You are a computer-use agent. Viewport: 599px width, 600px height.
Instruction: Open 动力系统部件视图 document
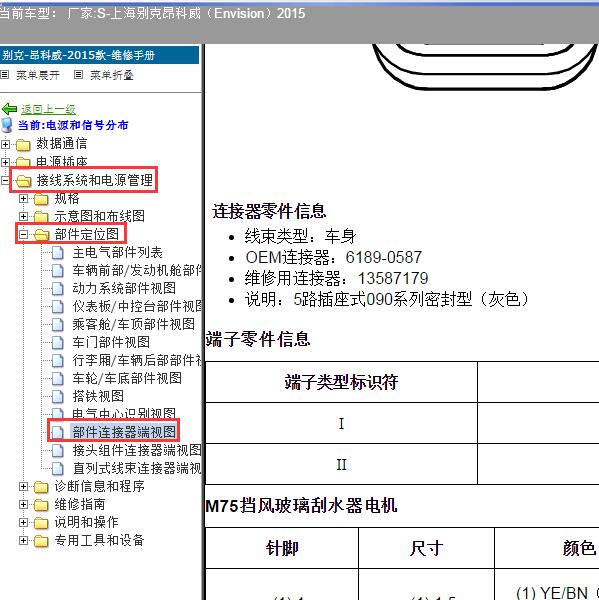[x=124, y=289]
